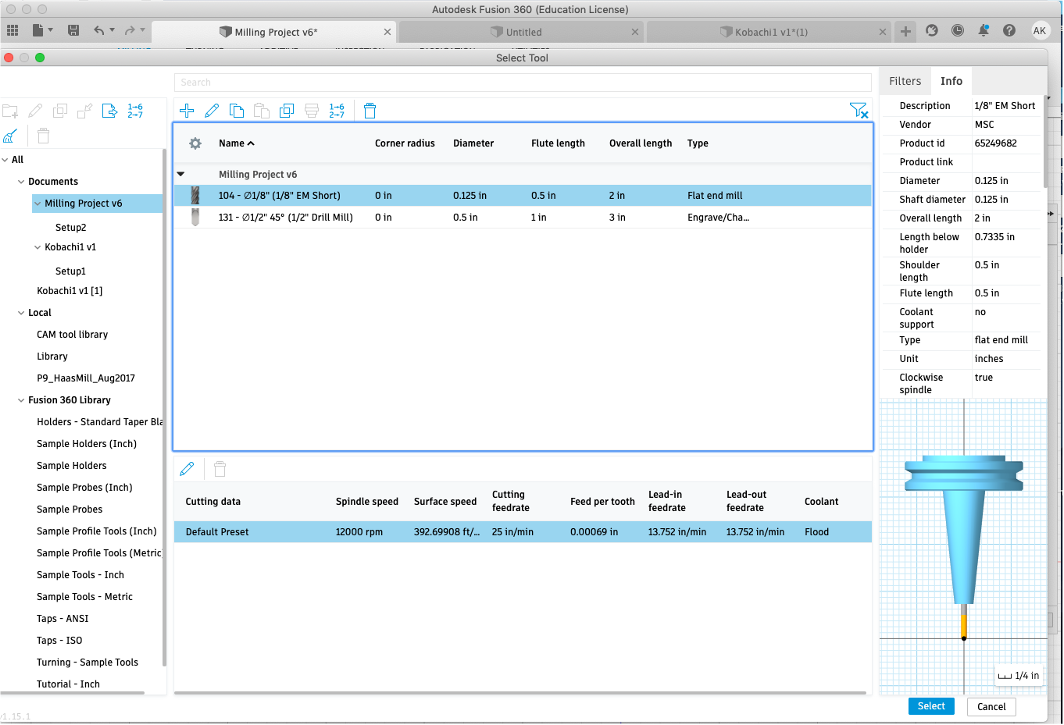Screen dimensions: 1064x725
Task: Collapse the All tree node
Action: click(x=5, y=160)
